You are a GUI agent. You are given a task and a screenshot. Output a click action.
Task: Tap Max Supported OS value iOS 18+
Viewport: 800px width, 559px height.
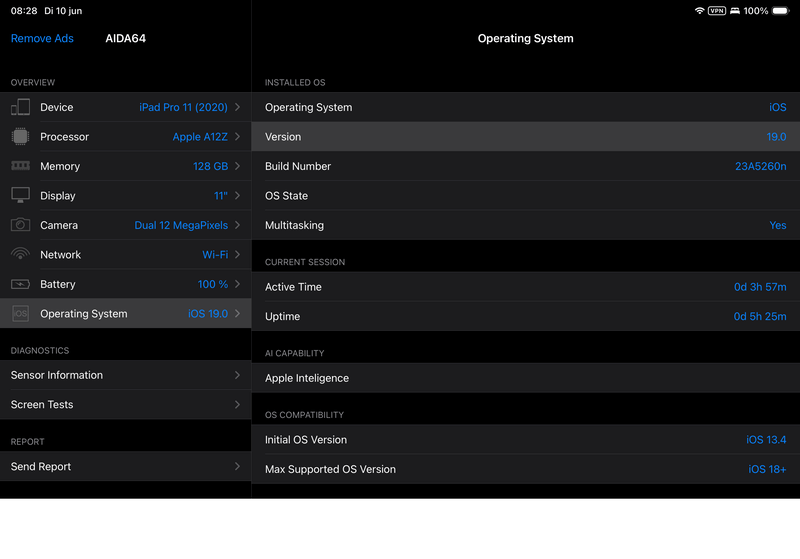coord(767,469)
